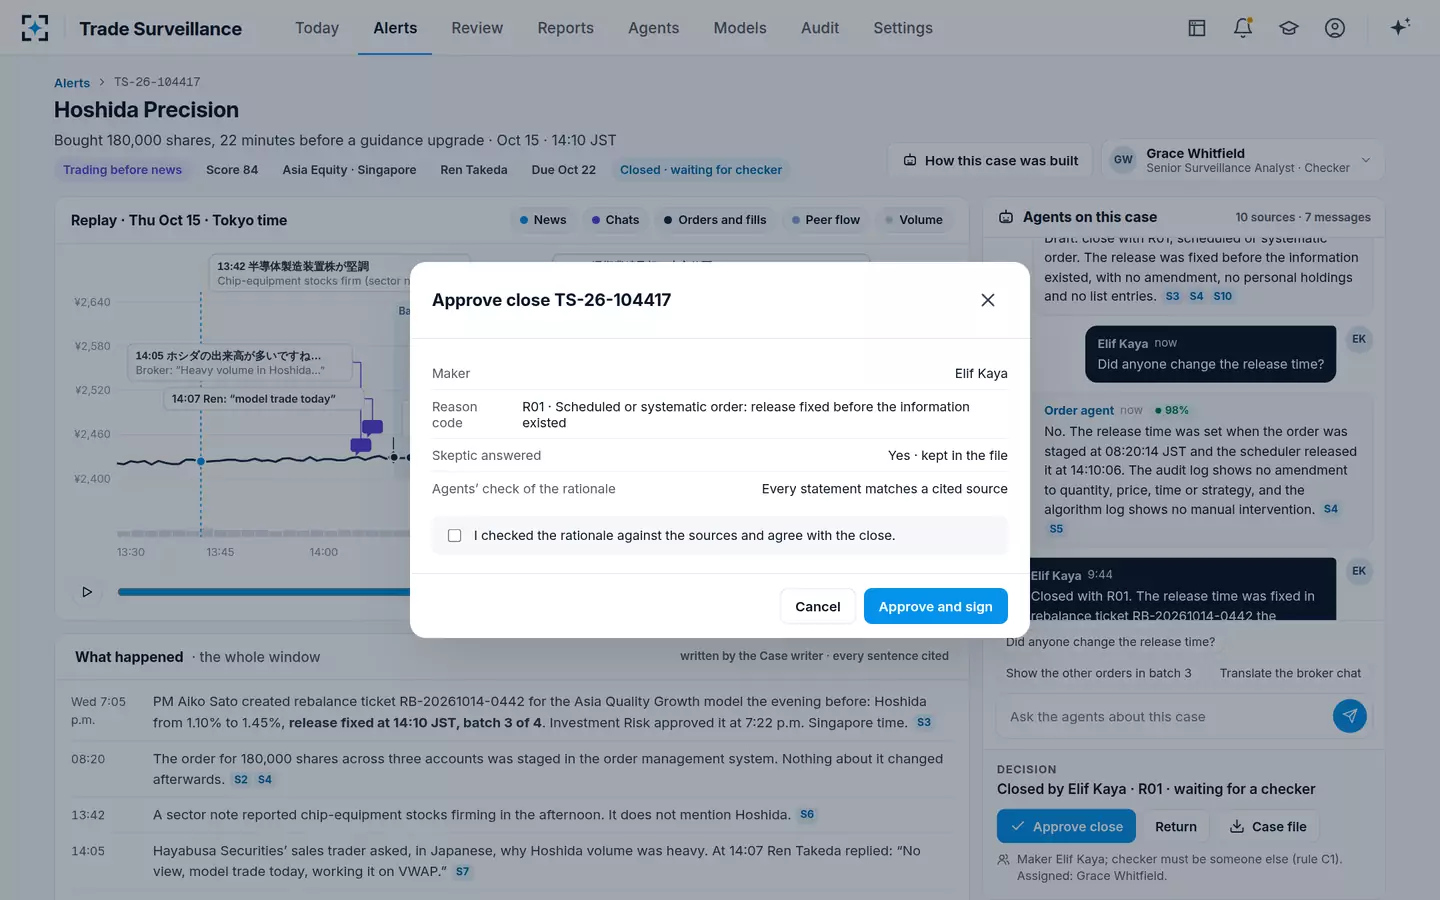Expand the Grace Whitfield checker dropdown

click(x=1365, y=160)
